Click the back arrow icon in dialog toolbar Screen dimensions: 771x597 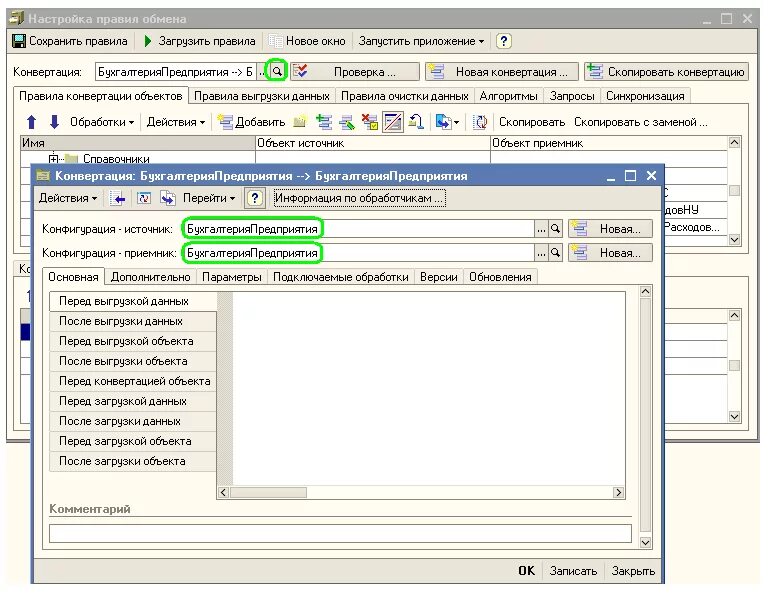tap(118, 198)
